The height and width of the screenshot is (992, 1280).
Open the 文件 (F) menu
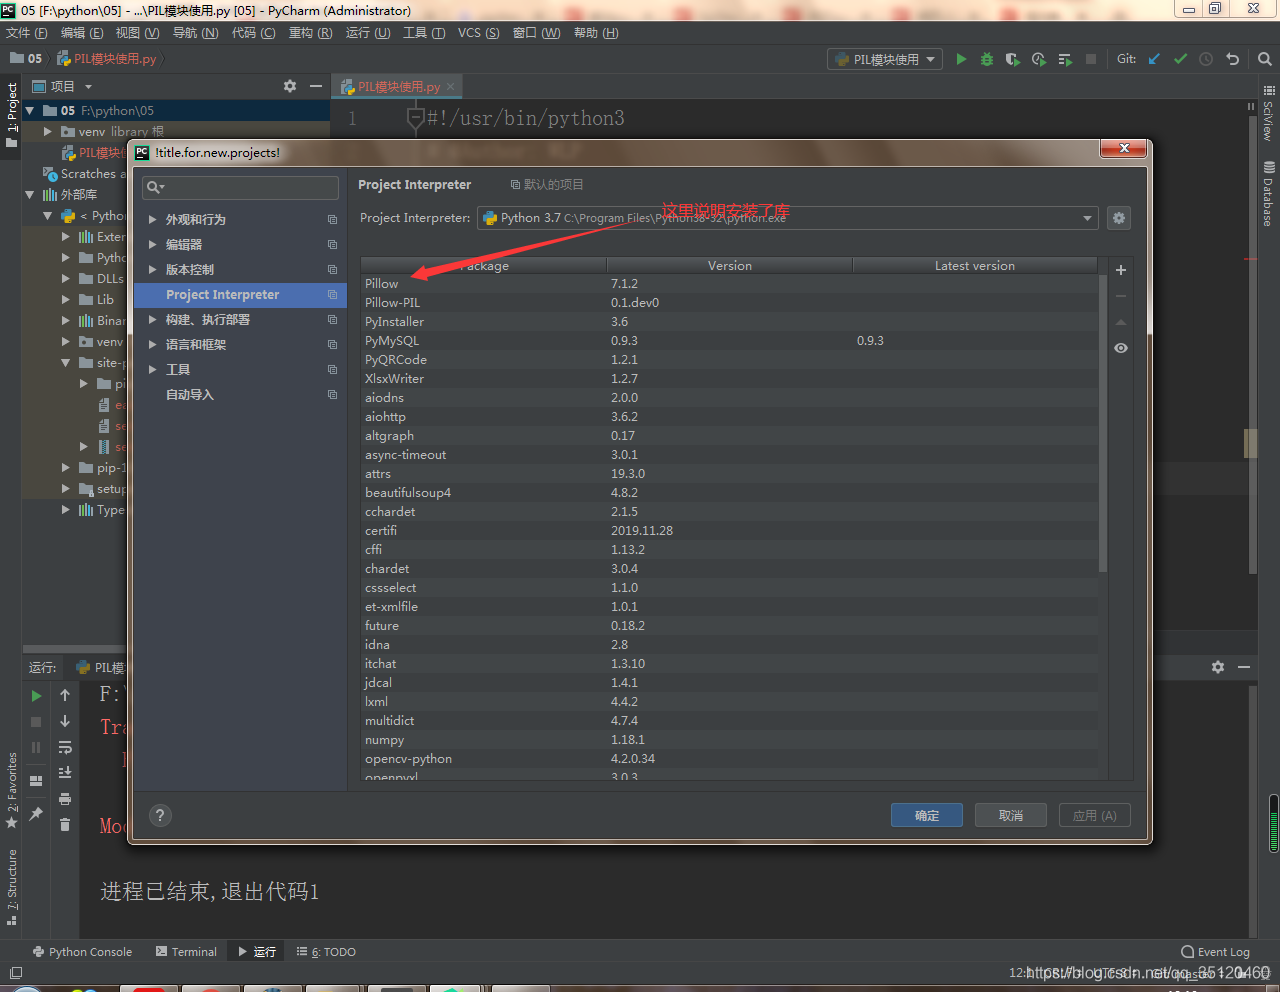[x=26, y=33]
